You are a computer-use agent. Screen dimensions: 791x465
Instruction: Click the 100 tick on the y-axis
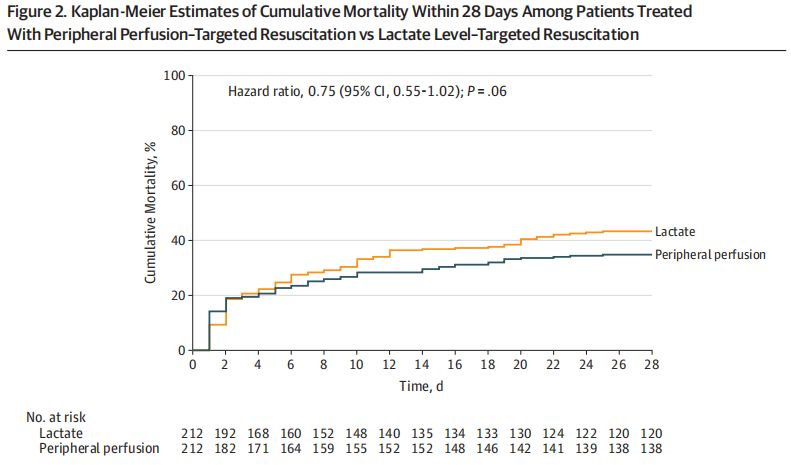(175, 75)
